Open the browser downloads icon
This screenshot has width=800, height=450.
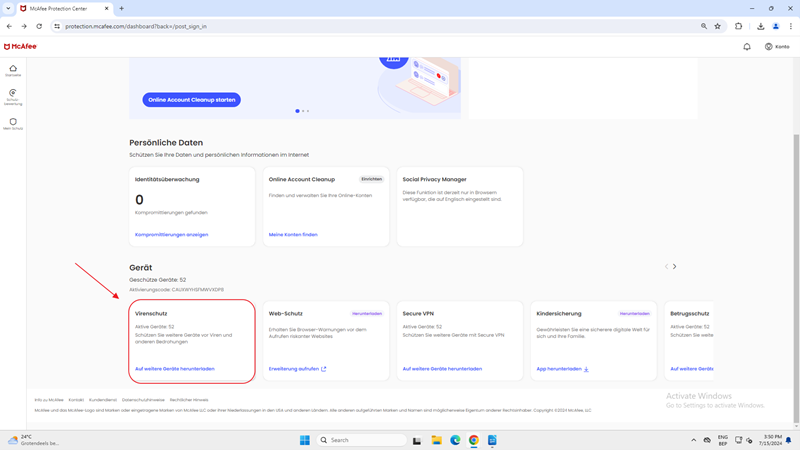click(761, 27)
